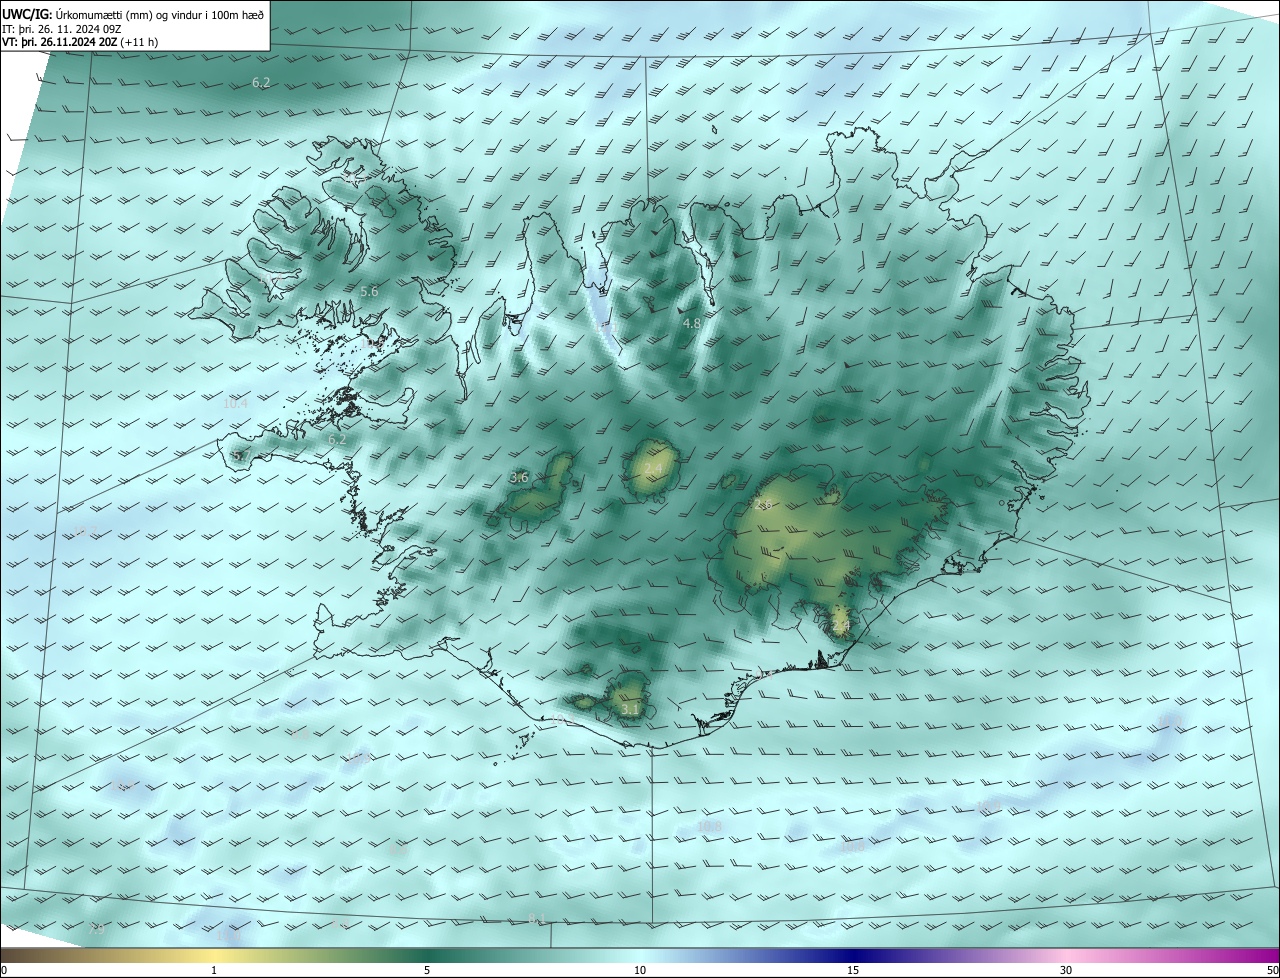Click the 2.4 label on Hofsjökull glacier in central Iceland
Screen dimensions: 1280x978
click(653, 468)
